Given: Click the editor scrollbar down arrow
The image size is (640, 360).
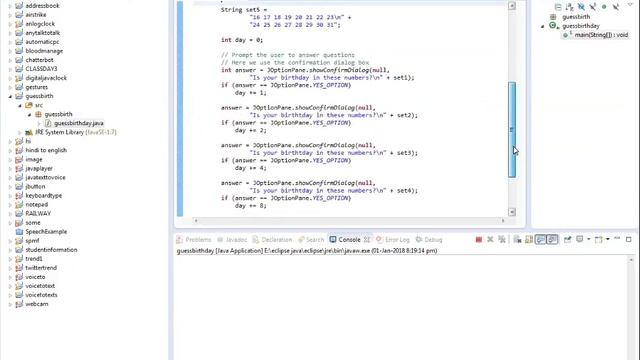Looking at the screenshot, I should tap(512, 212).
